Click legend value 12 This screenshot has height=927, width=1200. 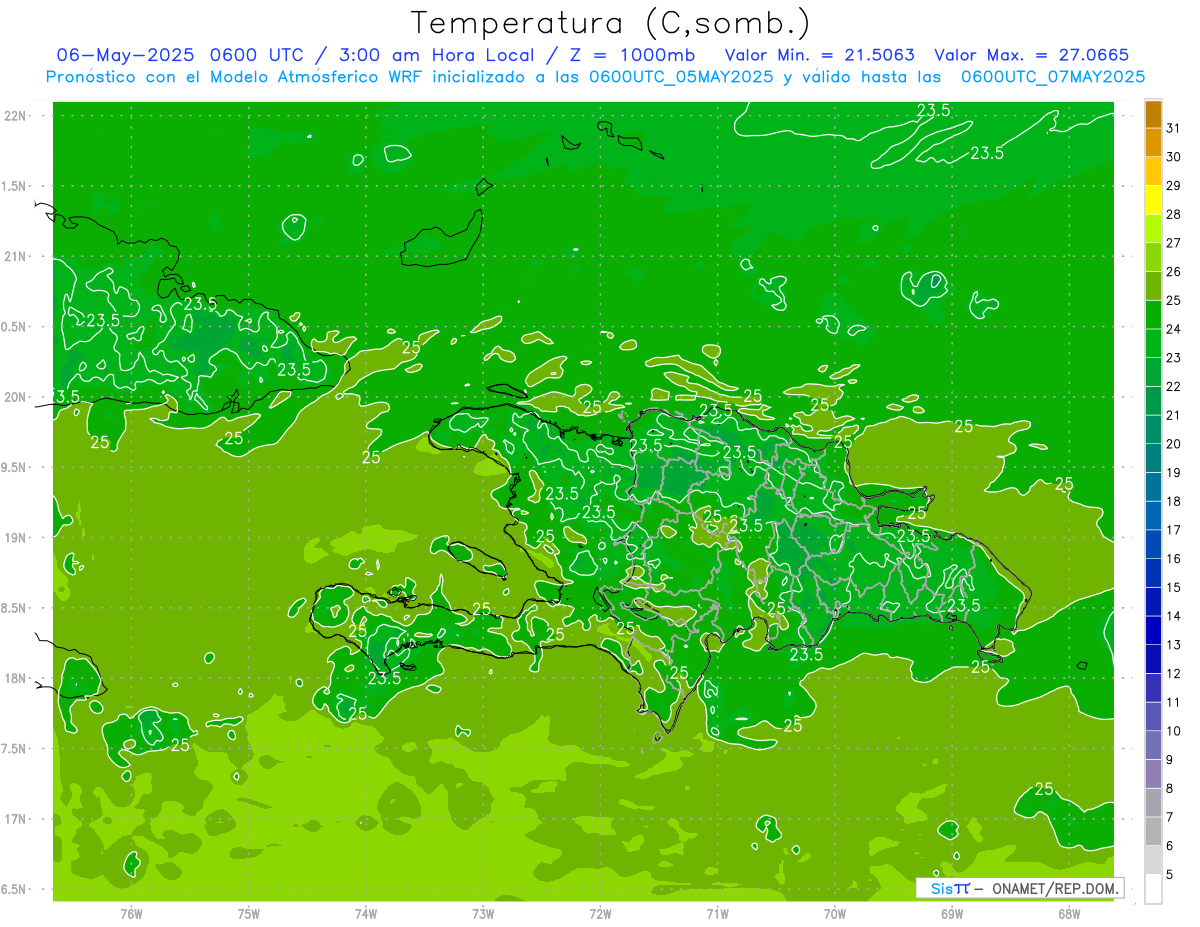tap(1173, 673)
